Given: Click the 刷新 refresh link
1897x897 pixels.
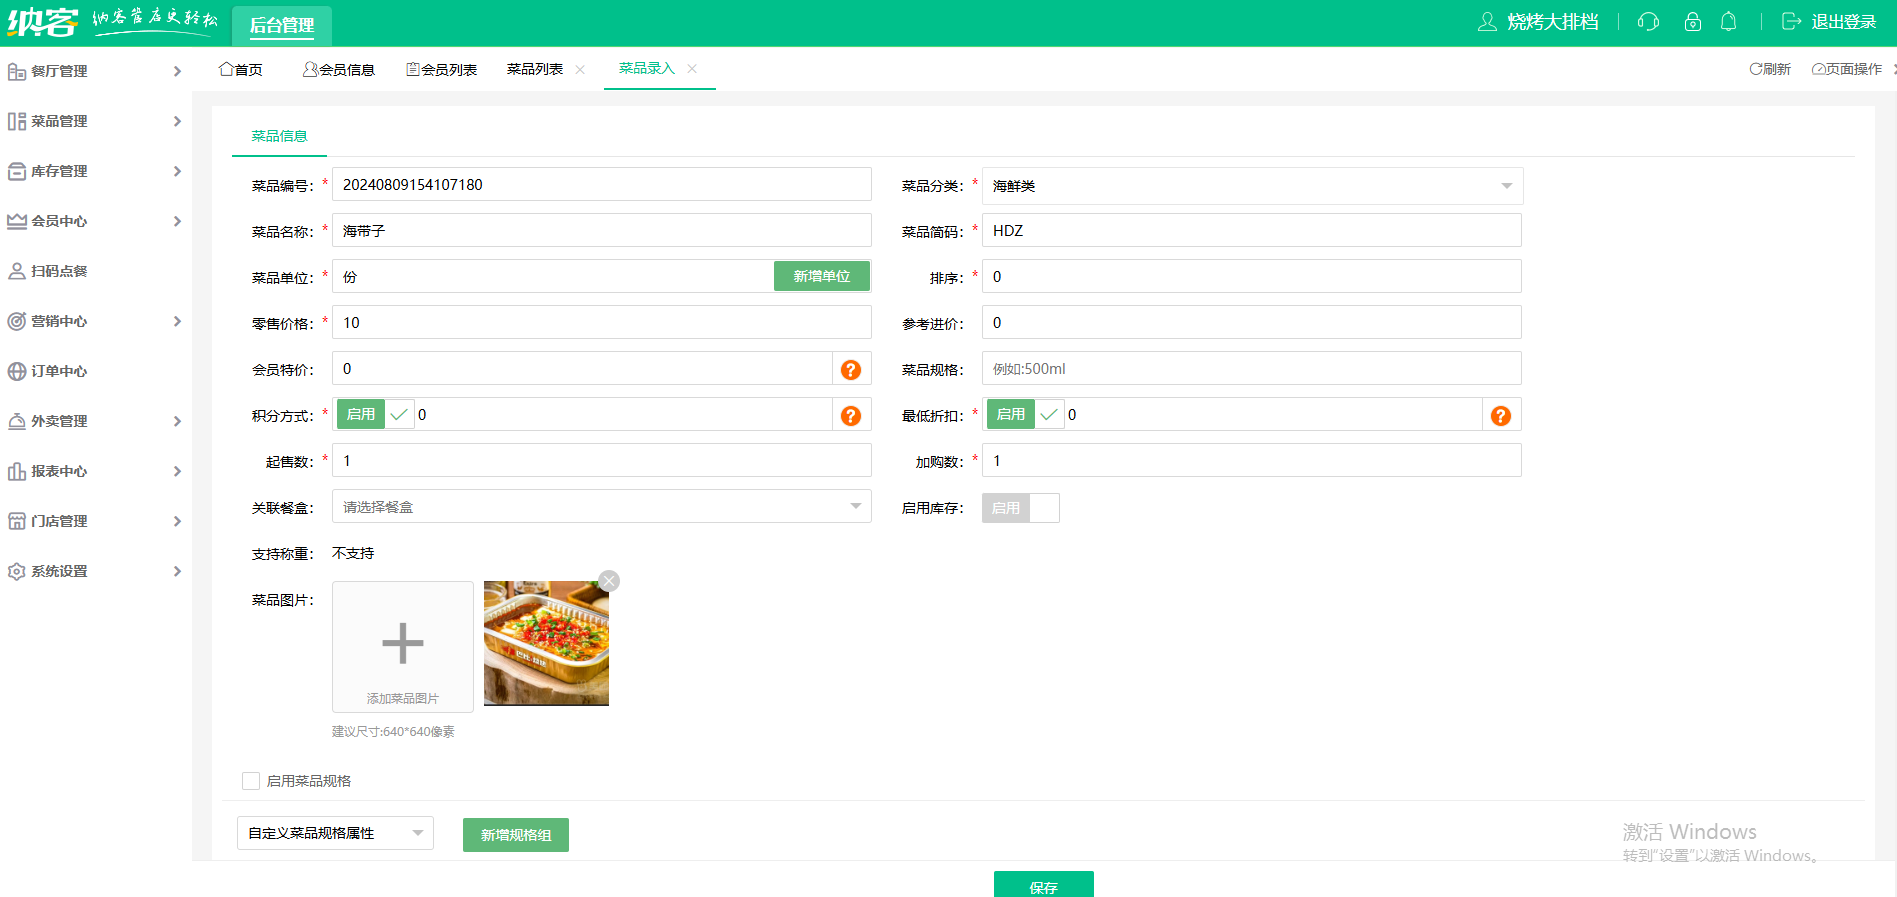Looking at the screenshot, I should (1770, 69).
